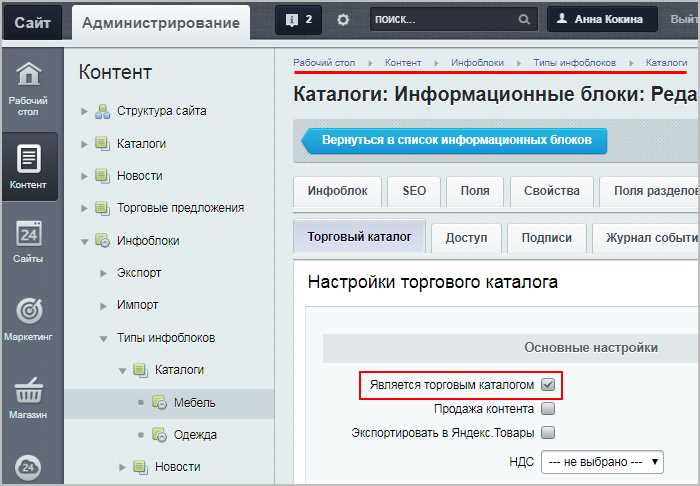The width and height of the screenshot is (700, 486).
Task: Open the SEO tab
Action: pyautogui.click(x=414, y=191)
